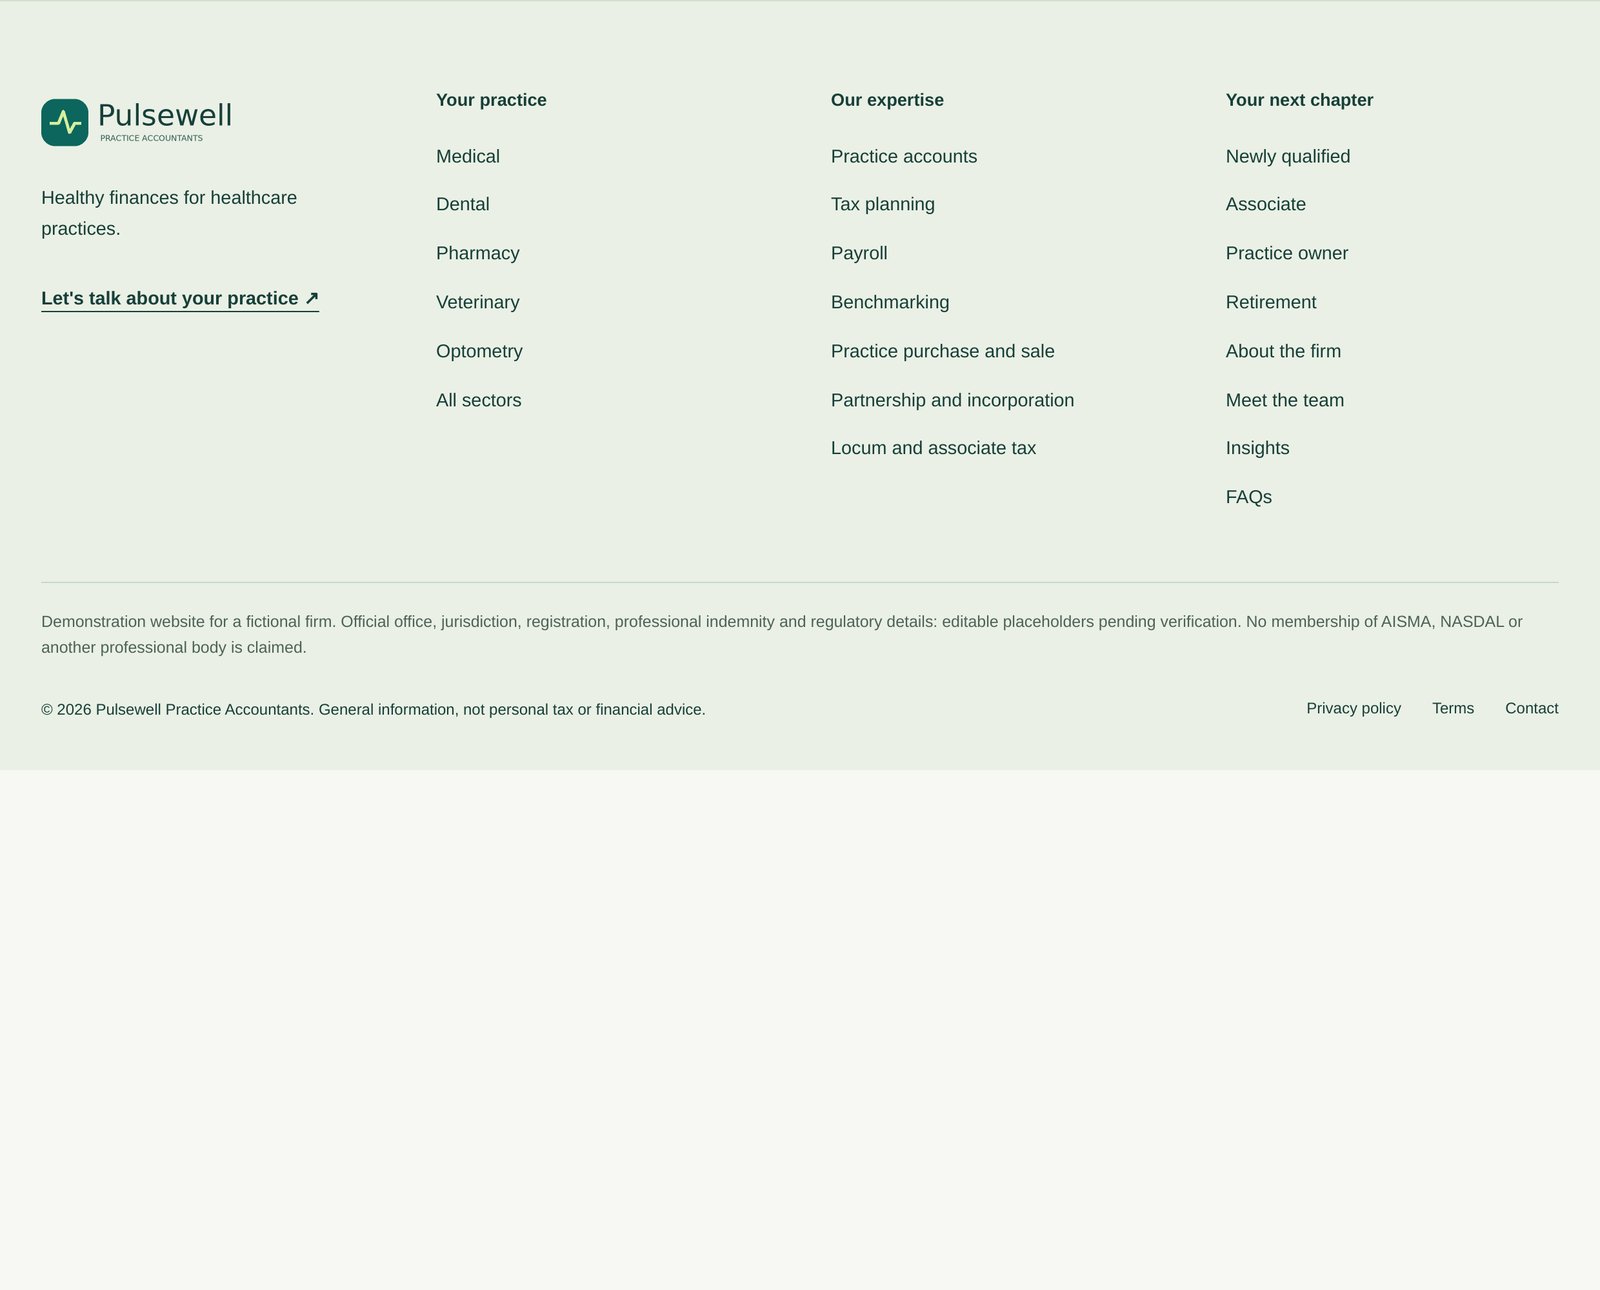Open Practice accounts link

(x=904, y=156)
